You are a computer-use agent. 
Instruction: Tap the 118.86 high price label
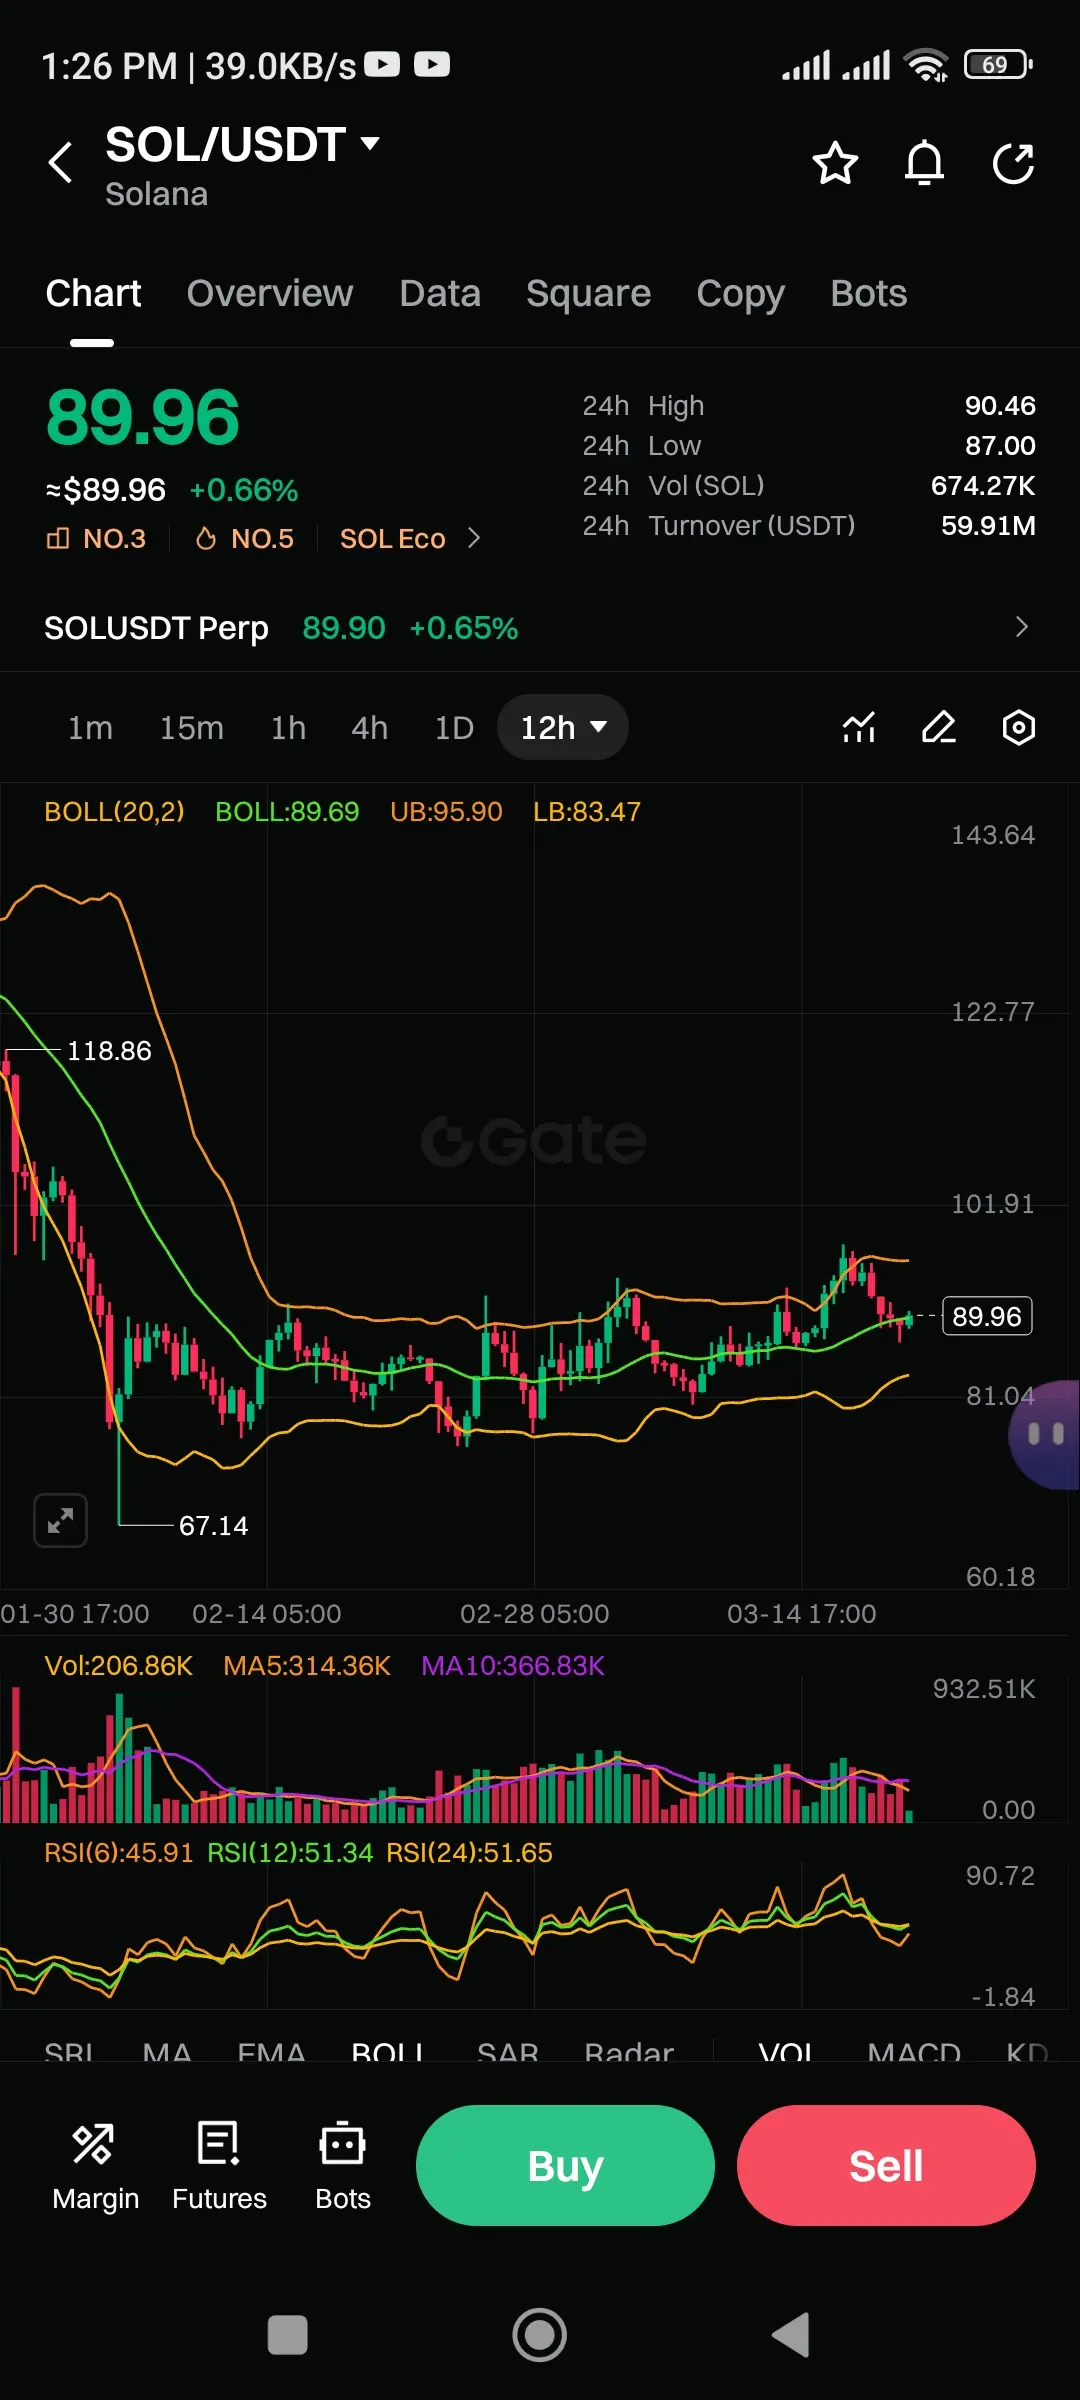point(109,1050)
